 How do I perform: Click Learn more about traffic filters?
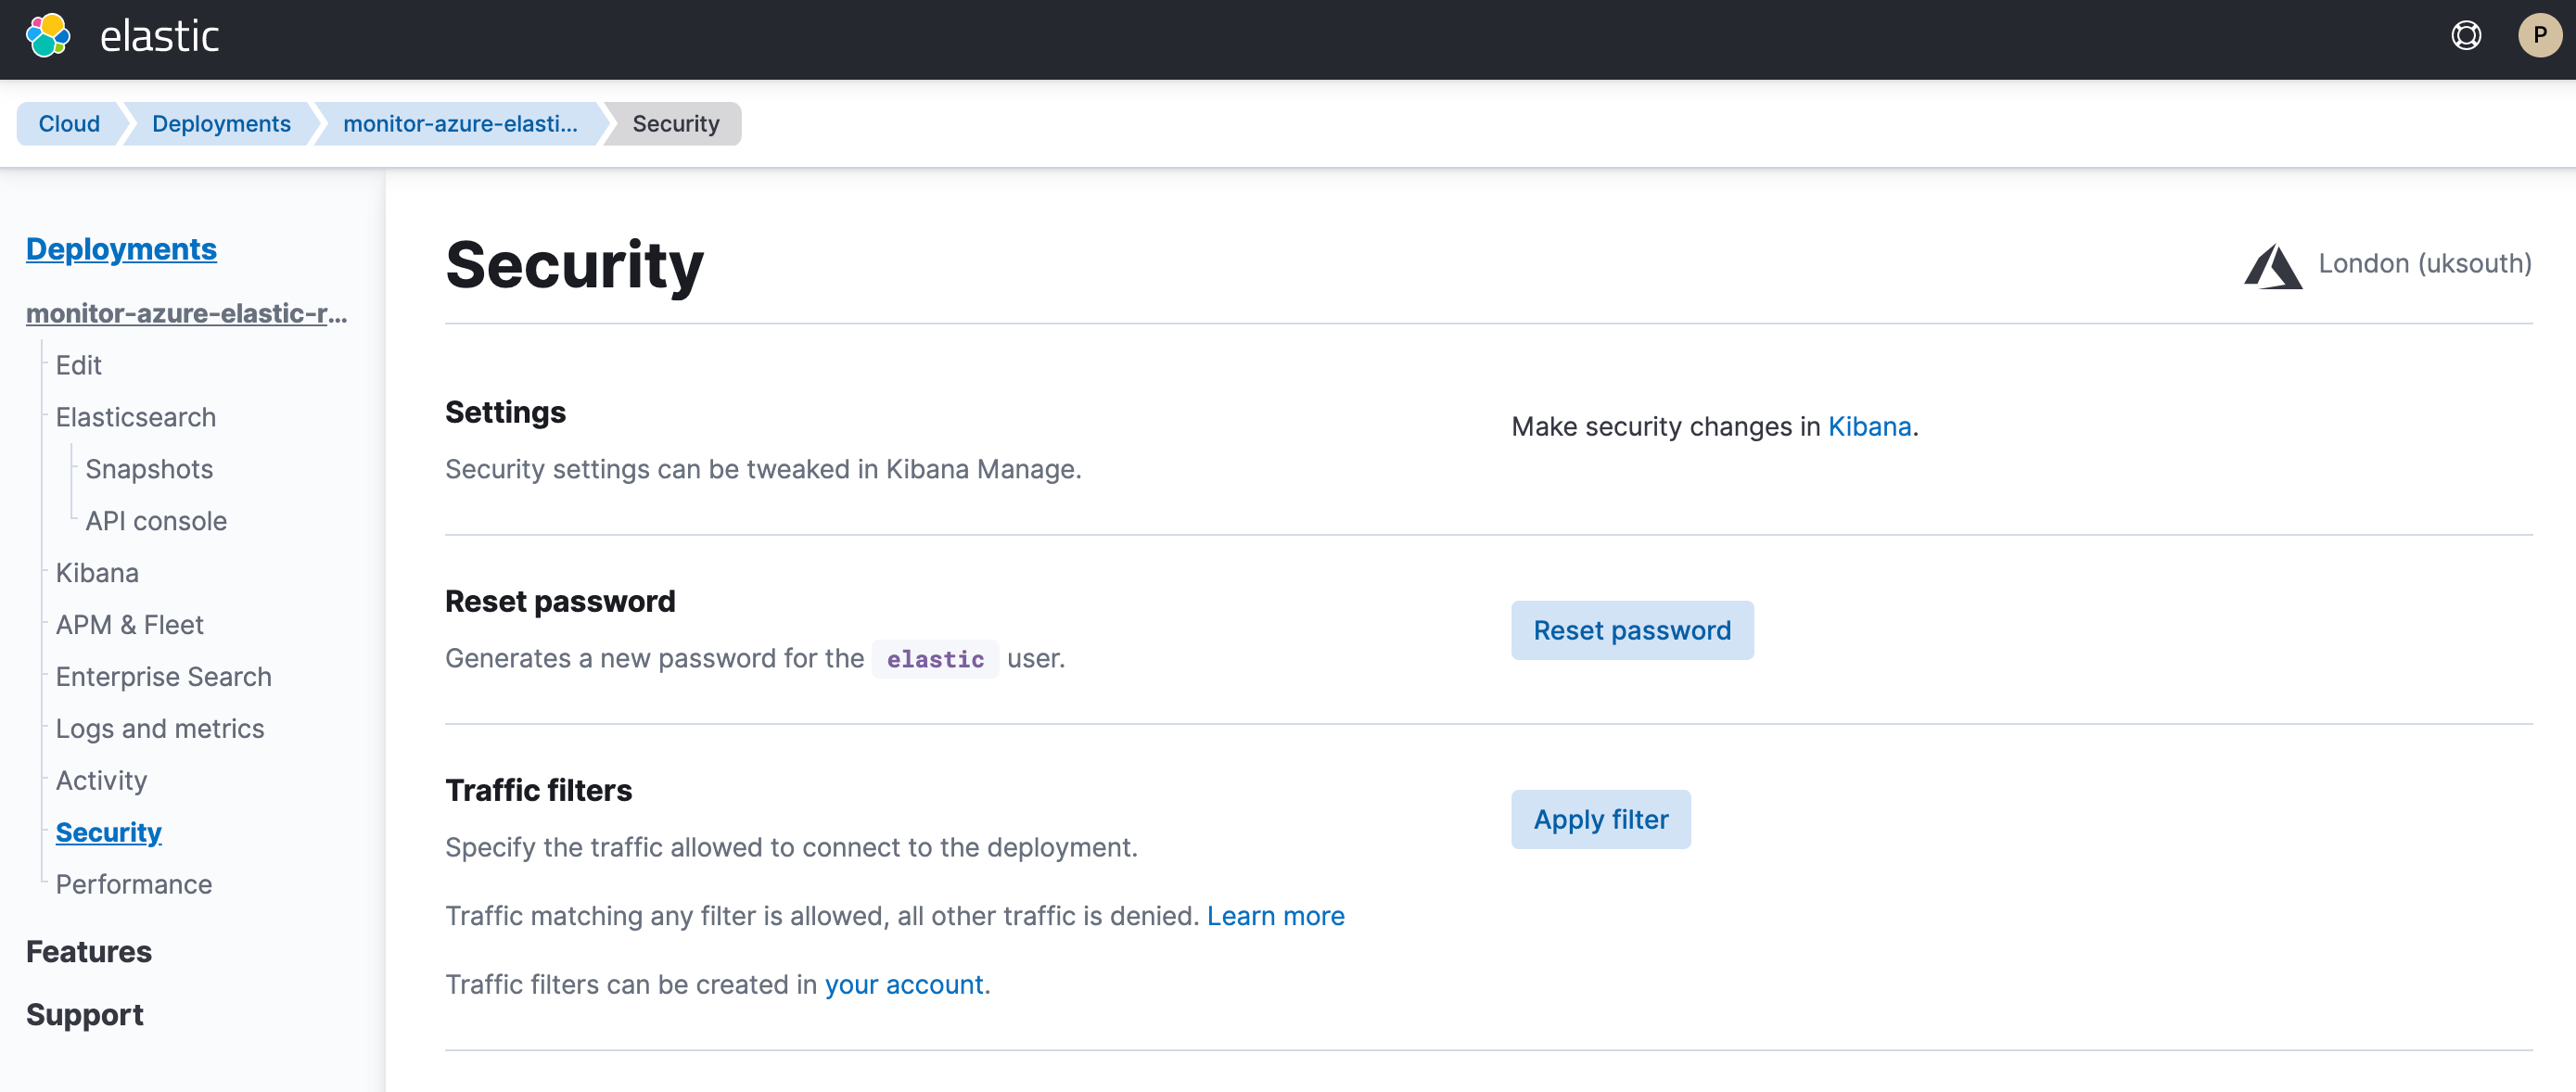[1276, 915]
